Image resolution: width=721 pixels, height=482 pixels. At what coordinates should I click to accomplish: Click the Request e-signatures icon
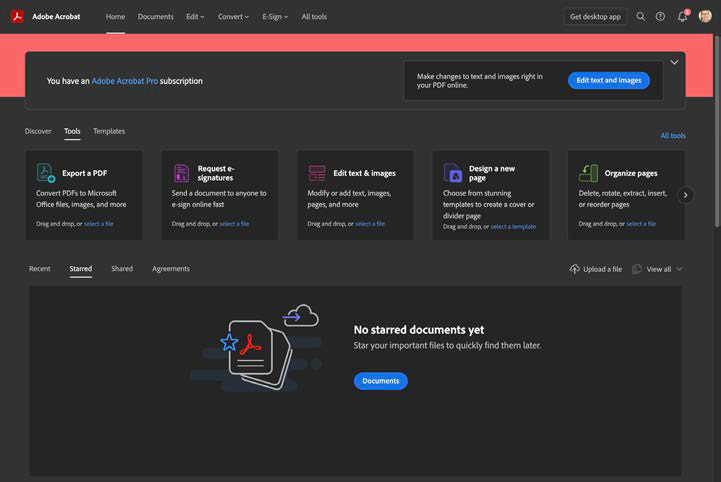click(181, 173)
